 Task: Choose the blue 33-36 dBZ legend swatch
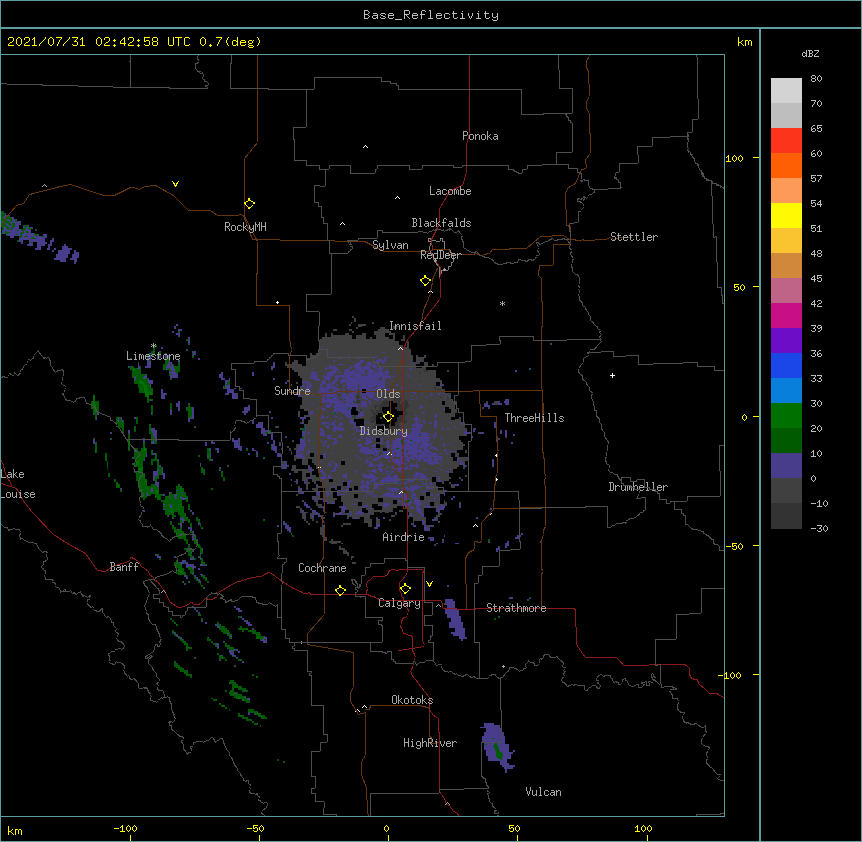point(786,365)
